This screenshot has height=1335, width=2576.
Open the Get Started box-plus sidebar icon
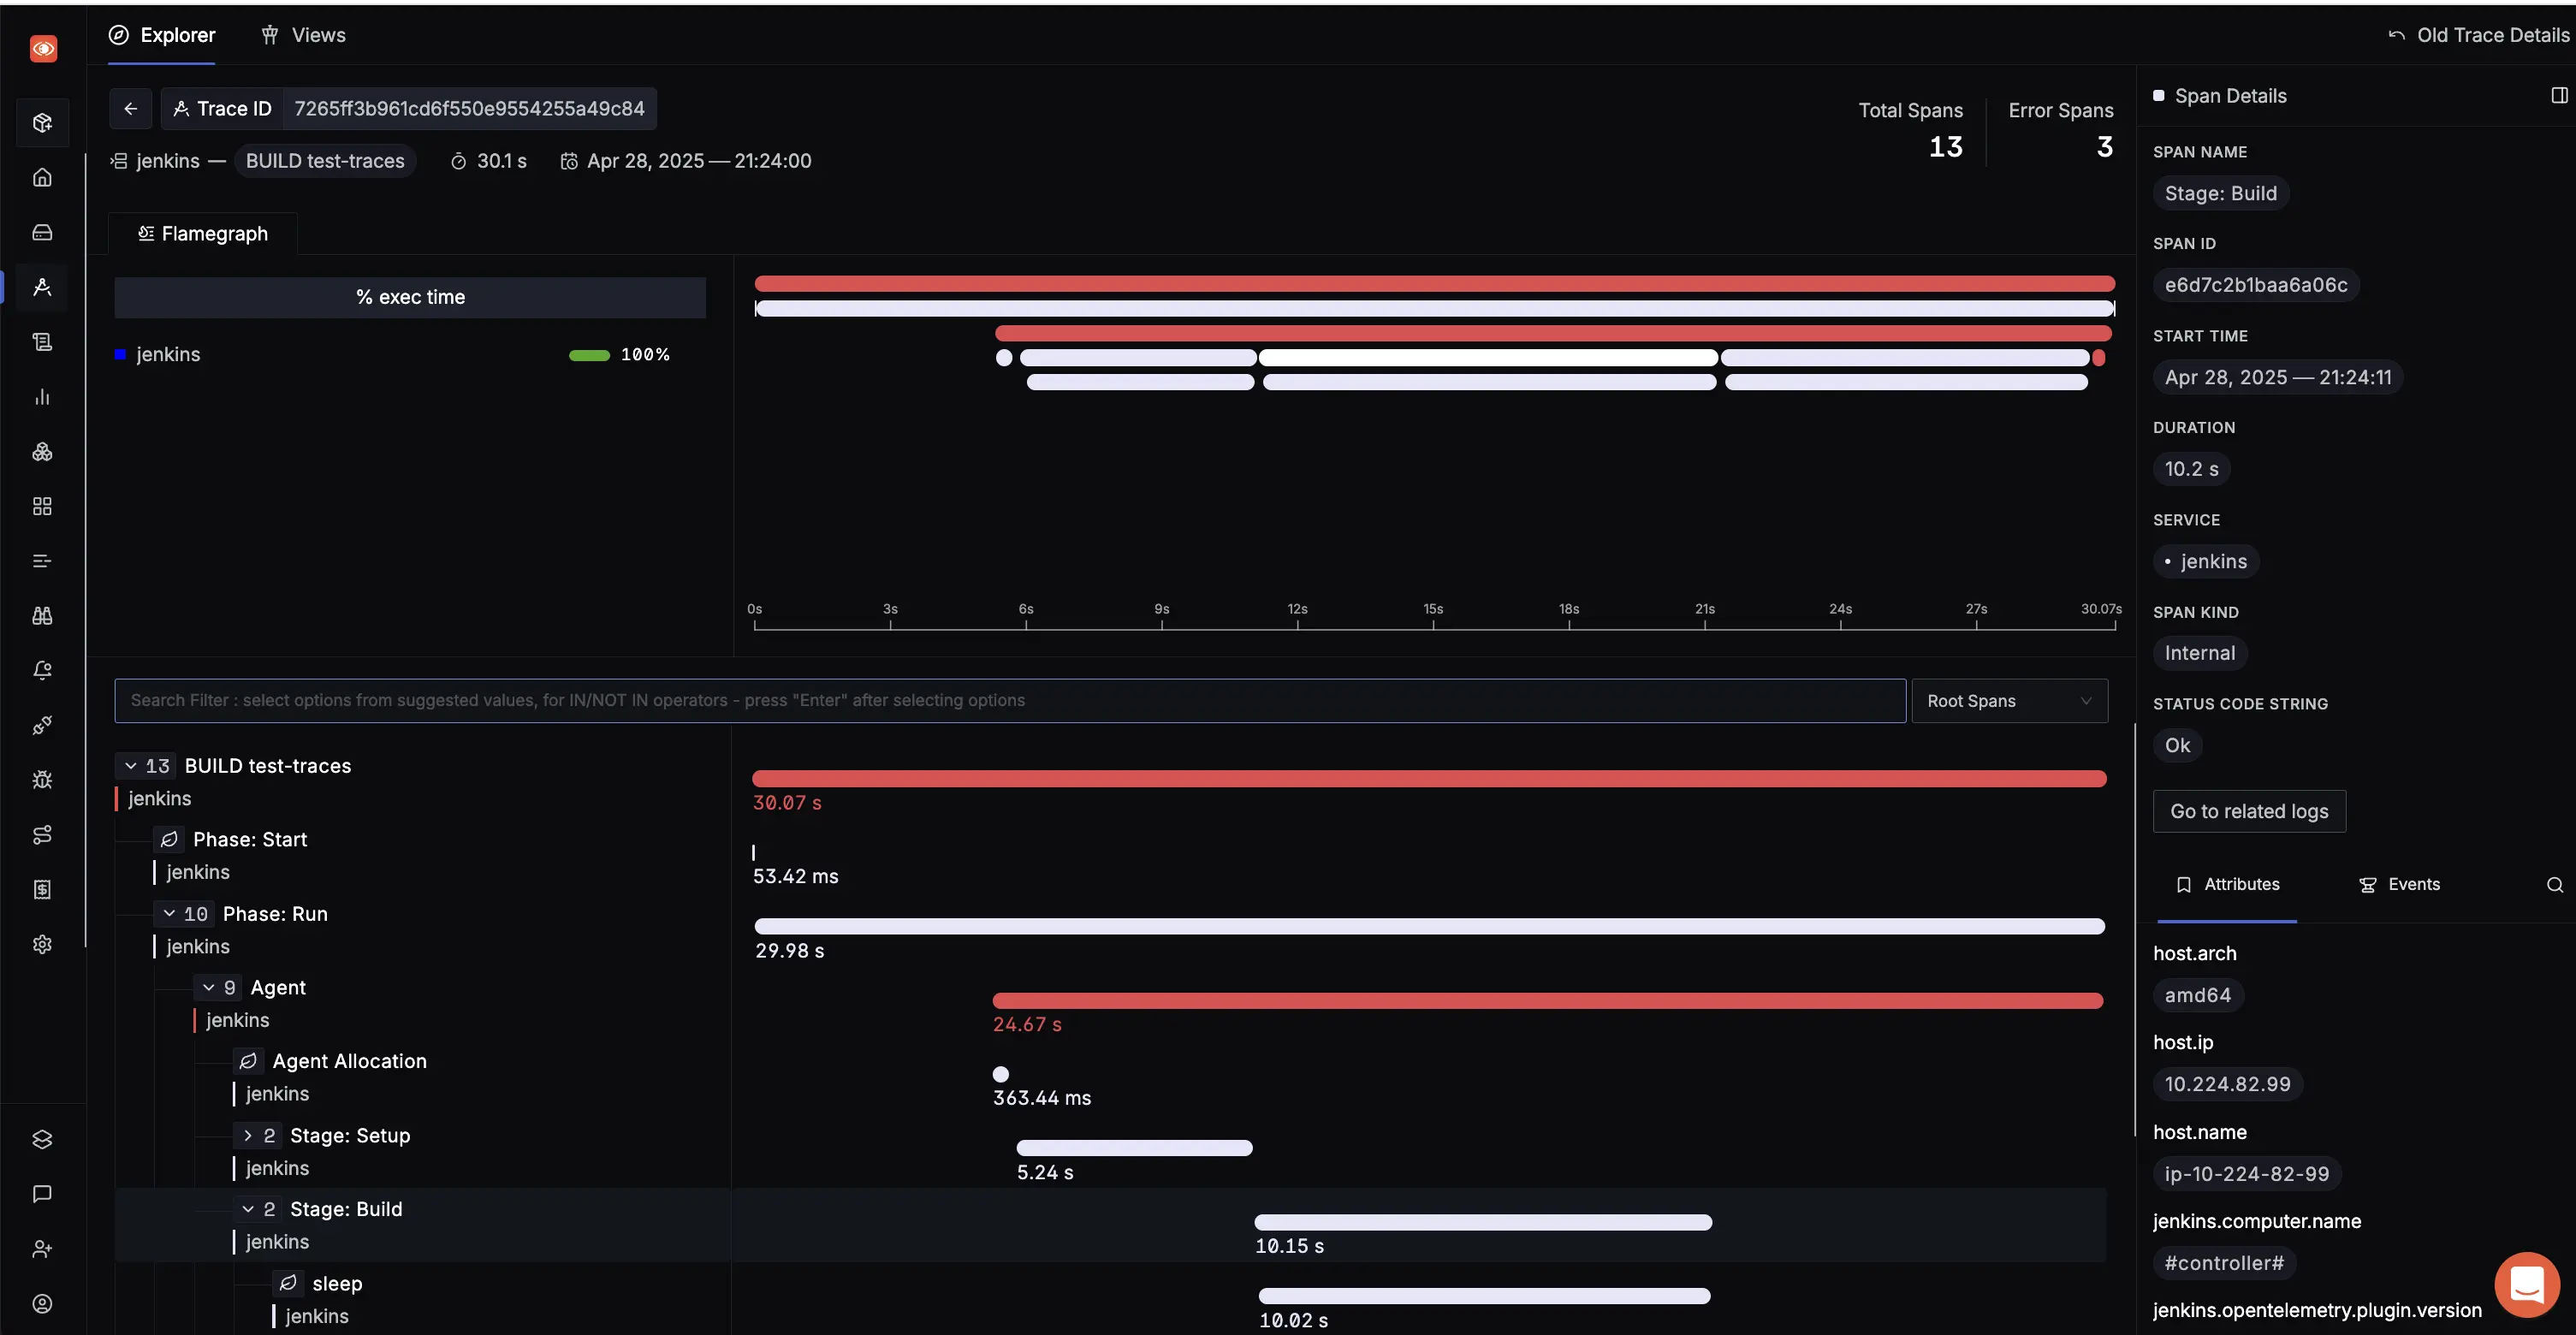(x=42, y=123)
